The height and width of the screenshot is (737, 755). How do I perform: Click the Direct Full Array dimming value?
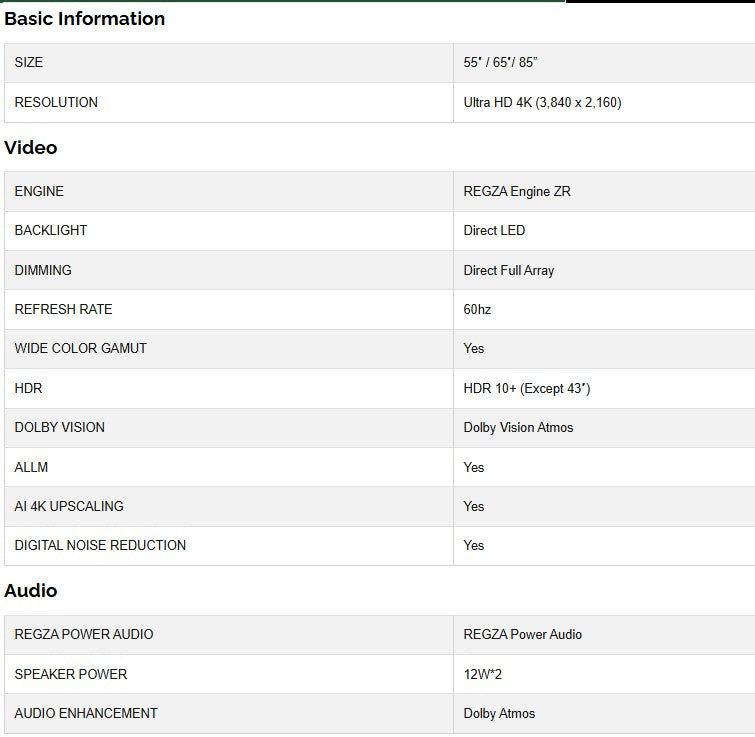[x=508, y=270]
